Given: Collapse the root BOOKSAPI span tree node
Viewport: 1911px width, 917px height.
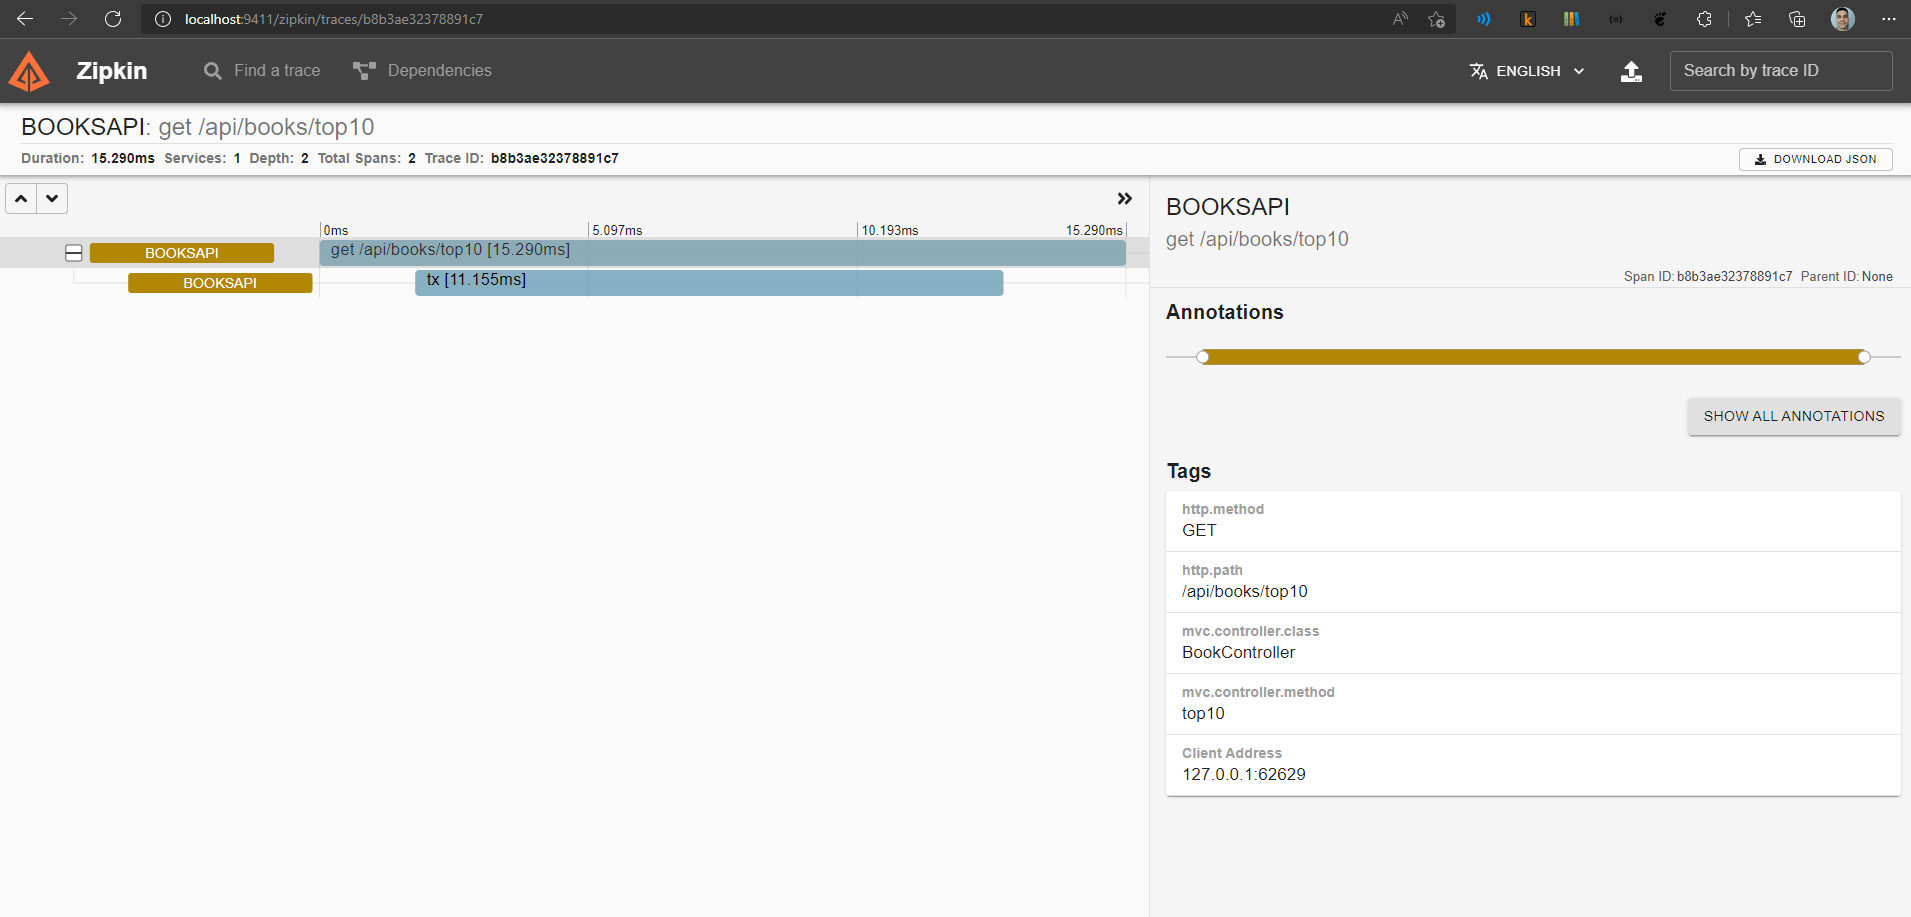Looking at the screenshot, I should (74, 253).
